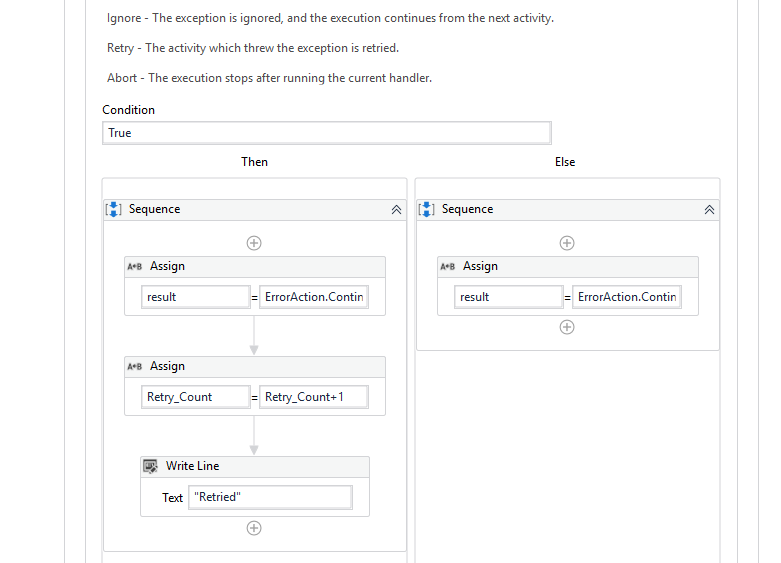The image size is (781, 563).
Task: Click the Write Line activity icon
Action: tap(151, 466)
